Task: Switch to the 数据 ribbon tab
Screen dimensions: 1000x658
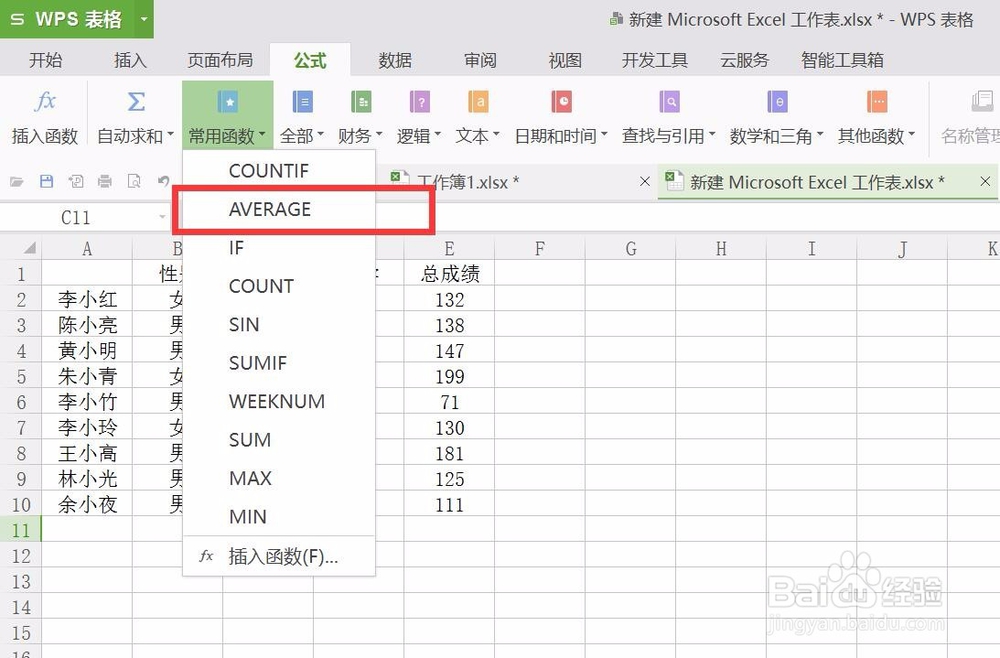Action: (x=395, y=60)
